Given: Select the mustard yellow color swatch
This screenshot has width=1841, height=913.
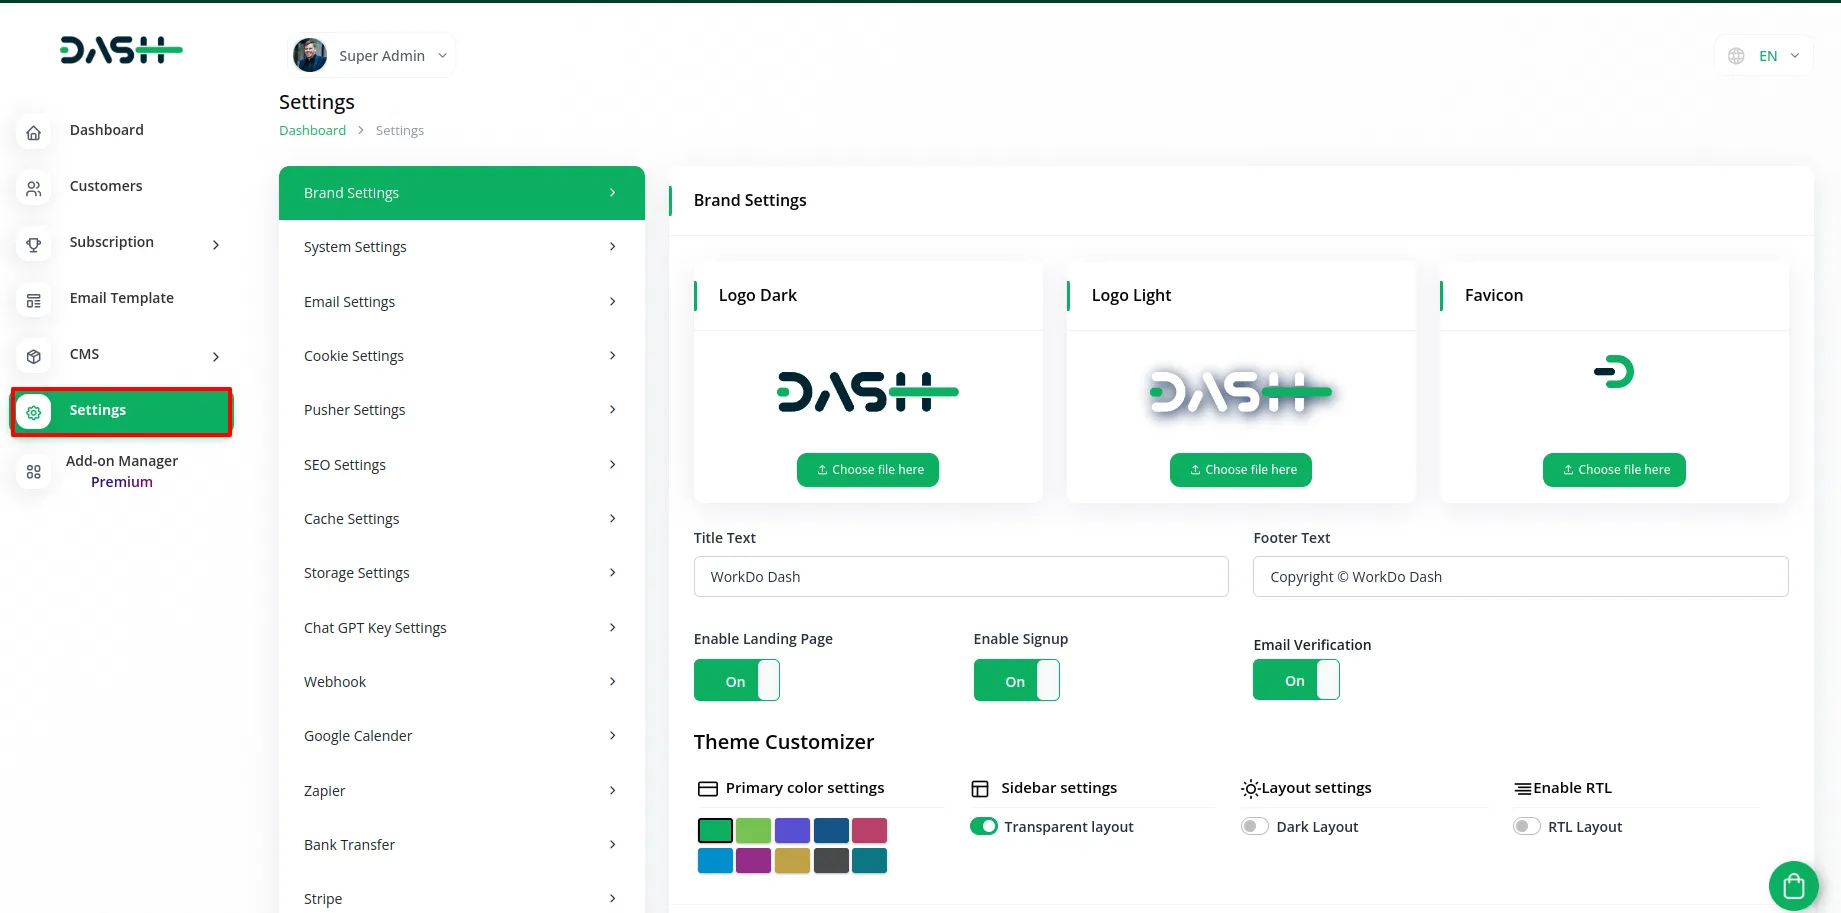Looking at the screenshot, I should pos(792,860).
